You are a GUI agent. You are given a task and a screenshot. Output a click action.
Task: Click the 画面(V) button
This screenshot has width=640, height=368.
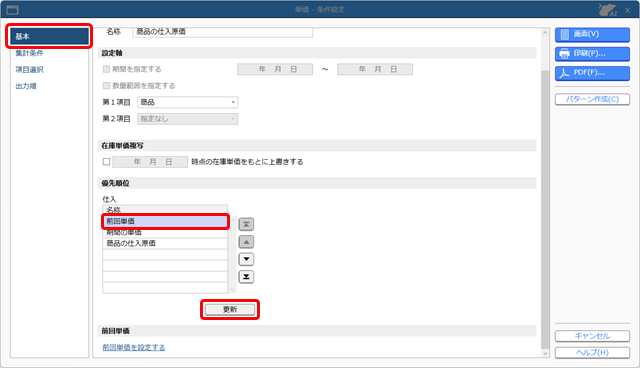(x=592, y=34)
